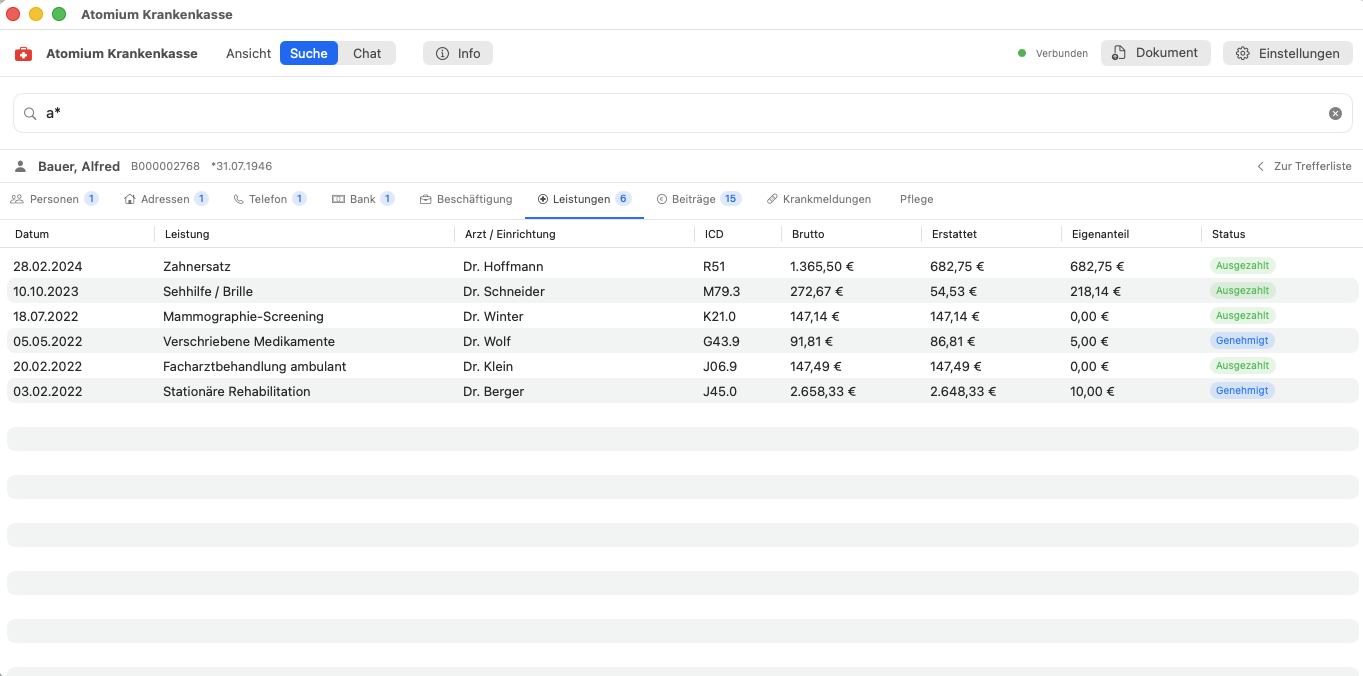The image size is (1363, 676).
Task: Click ICD code J45.0
Action: point(720,392)
